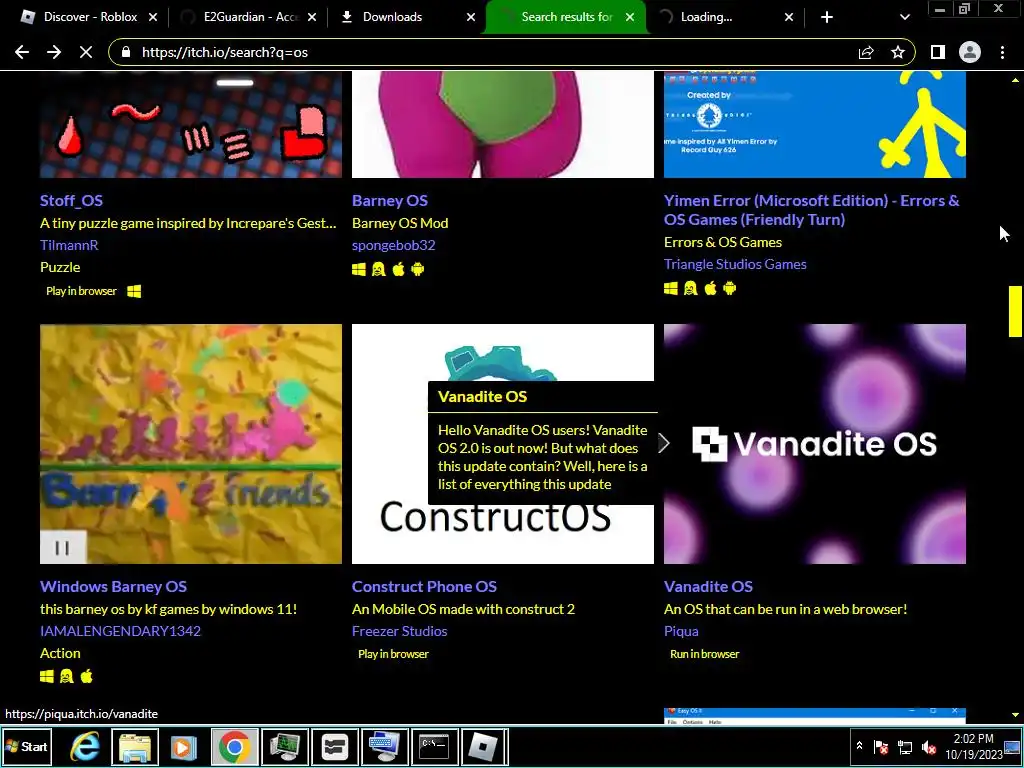Open the Barney OS game link
Viewport: 1024px width, 768px height.
pos(390,200)
